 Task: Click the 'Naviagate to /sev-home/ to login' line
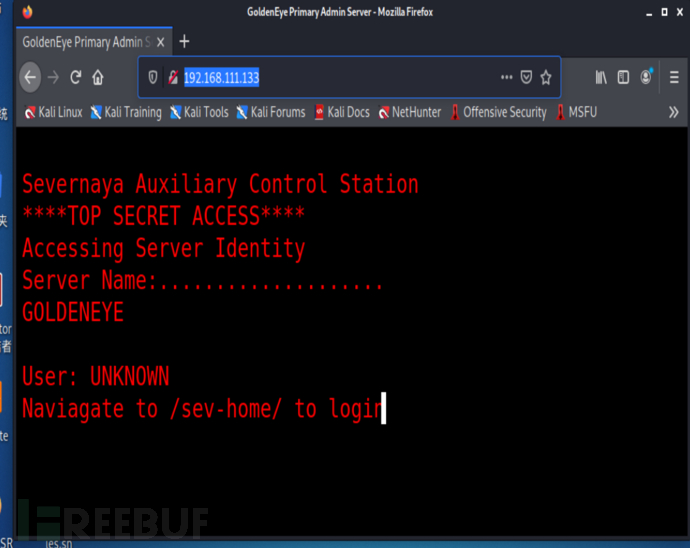pyautogui.click(x=203, y=409)
